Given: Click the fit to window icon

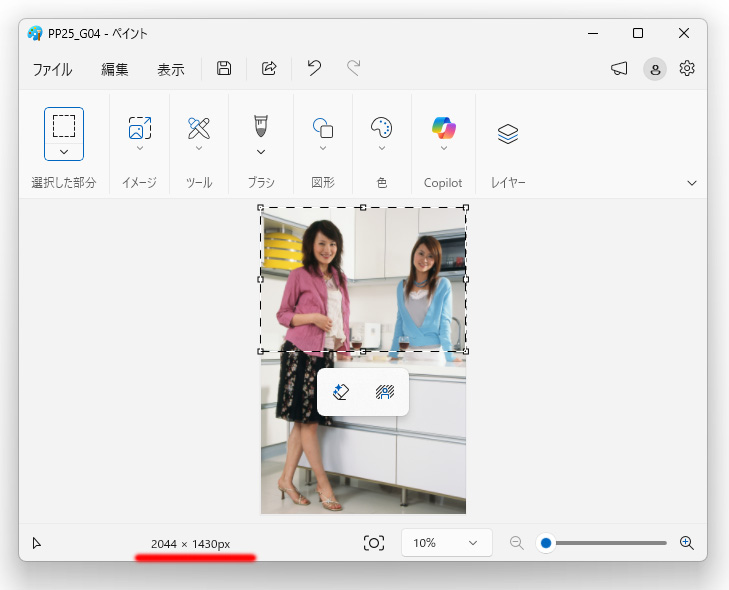Looking at the screenshot, I should click(374, 543).
